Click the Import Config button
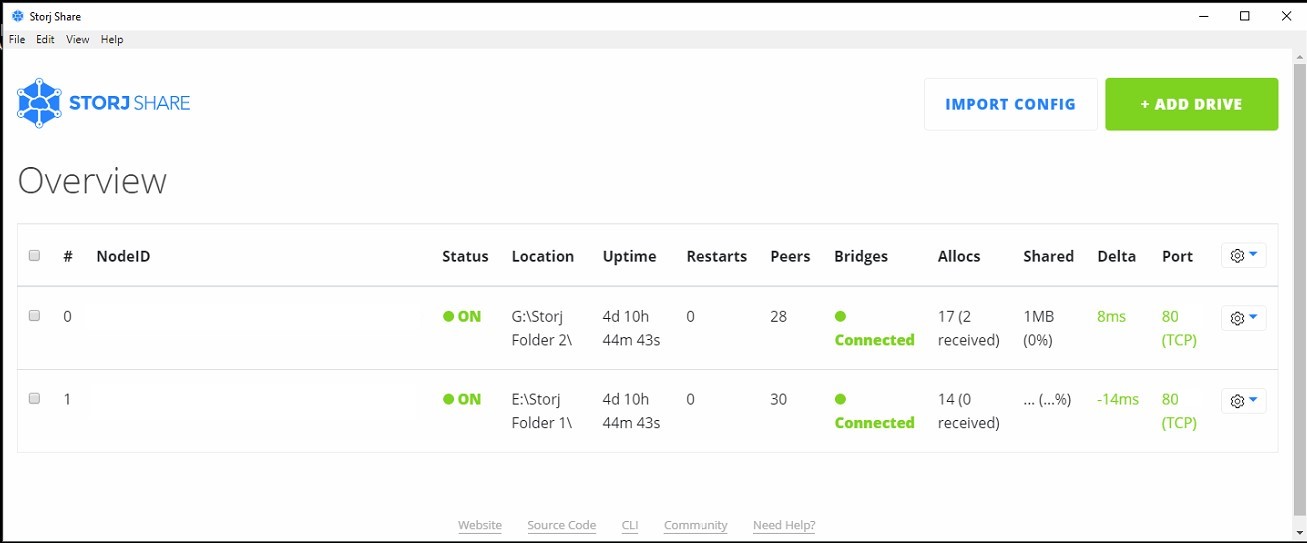The image size is (1307, 543). [x=1010, y=104]
